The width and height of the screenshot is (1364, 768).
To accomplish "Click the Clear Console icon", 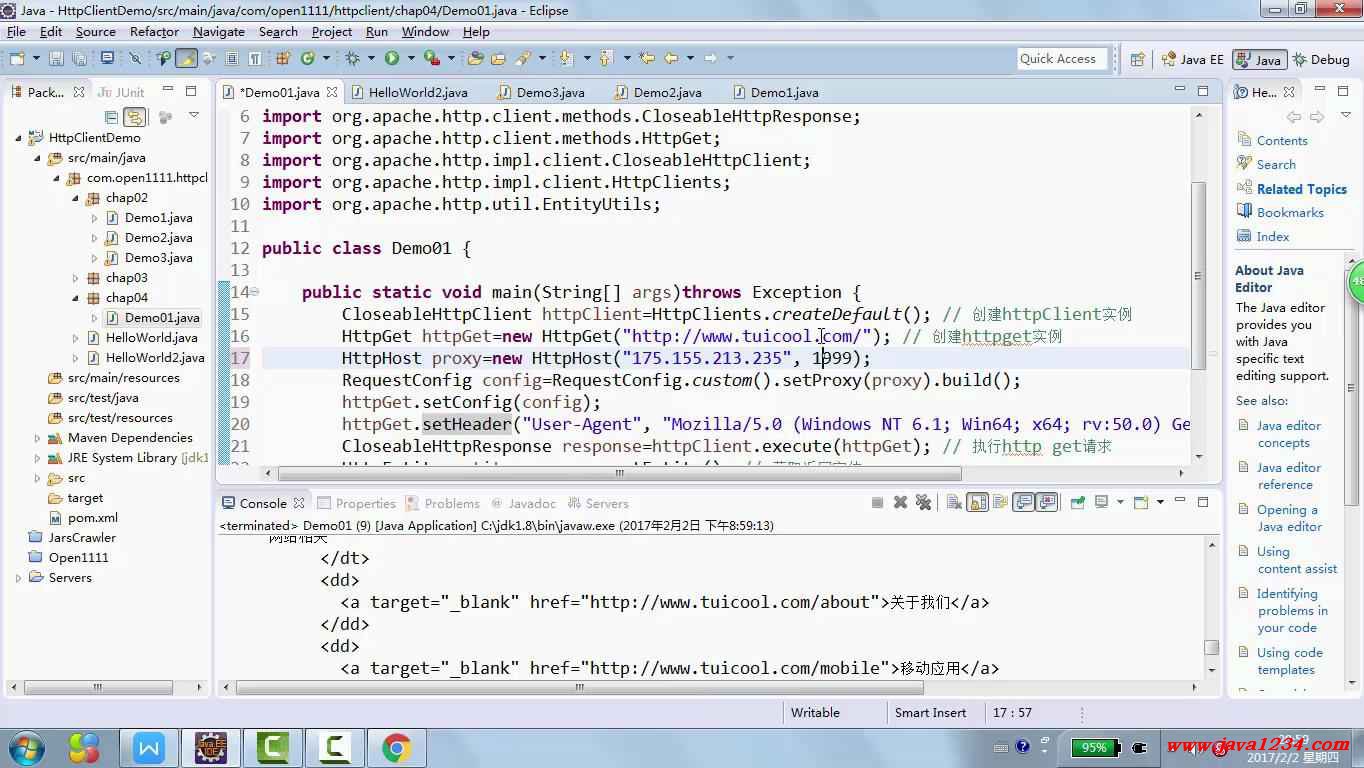I will pos(954,502).
